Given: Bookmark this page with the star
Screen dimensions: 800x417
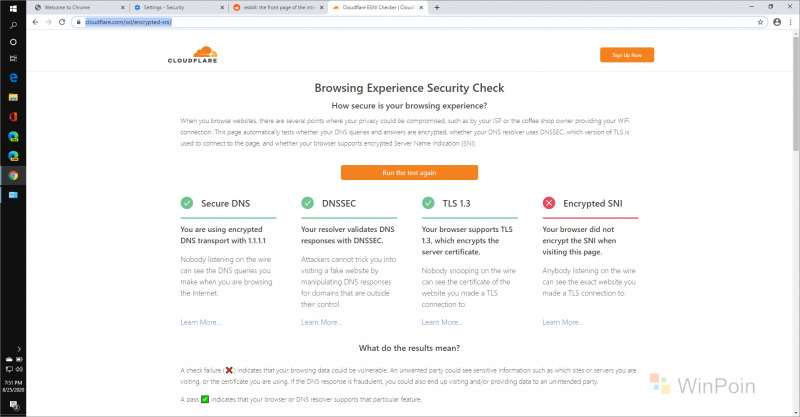Looking at the screenshot, I should pos(760,22).
